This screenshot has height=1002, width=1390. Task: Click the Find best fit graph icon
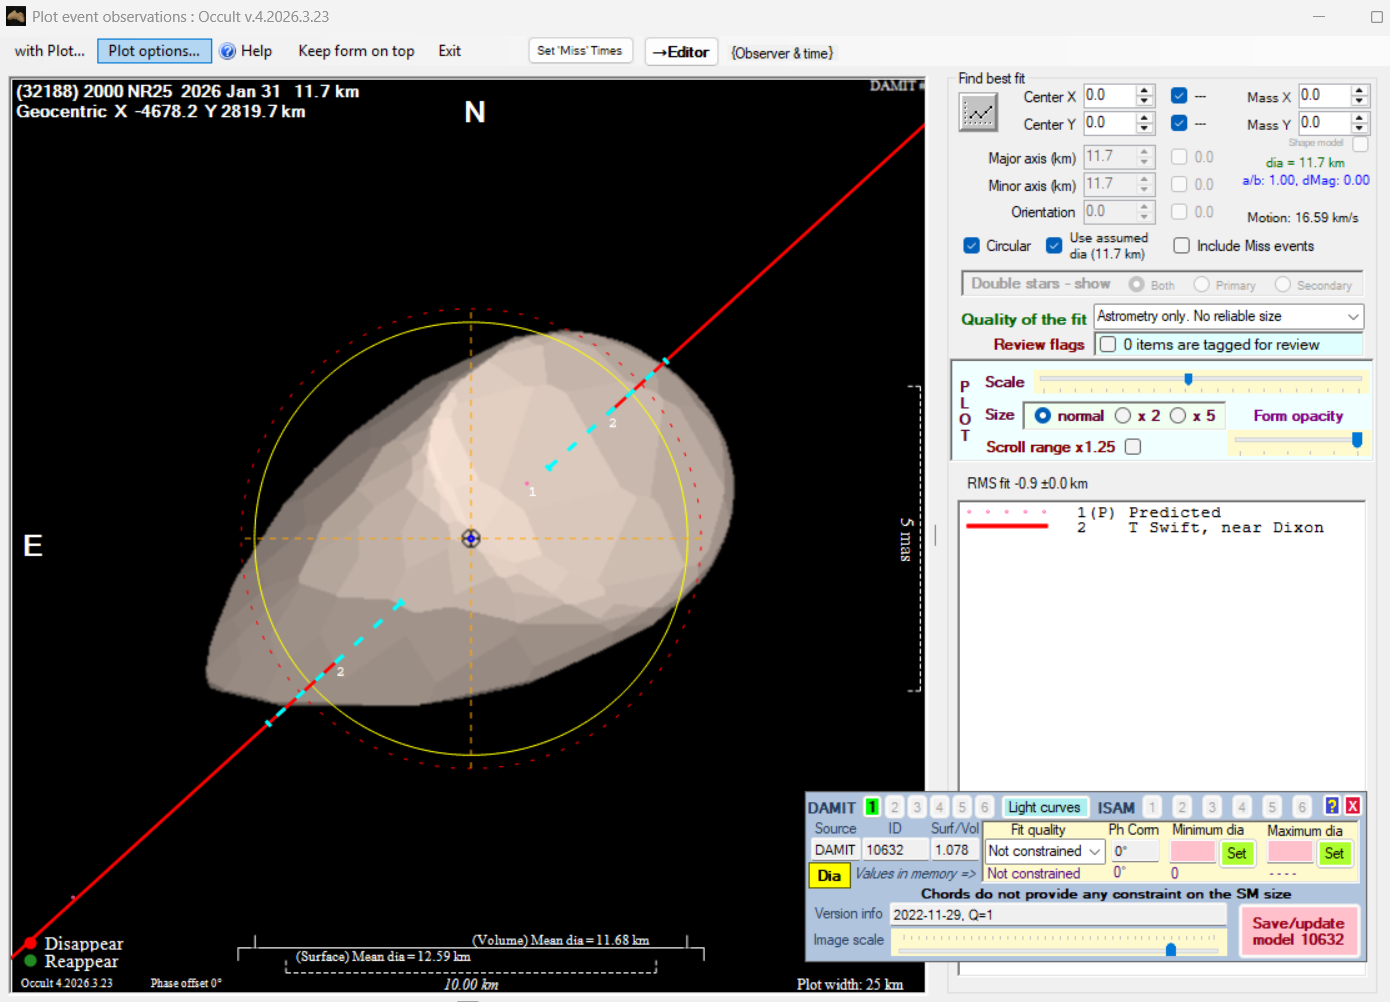pos(978,112)
